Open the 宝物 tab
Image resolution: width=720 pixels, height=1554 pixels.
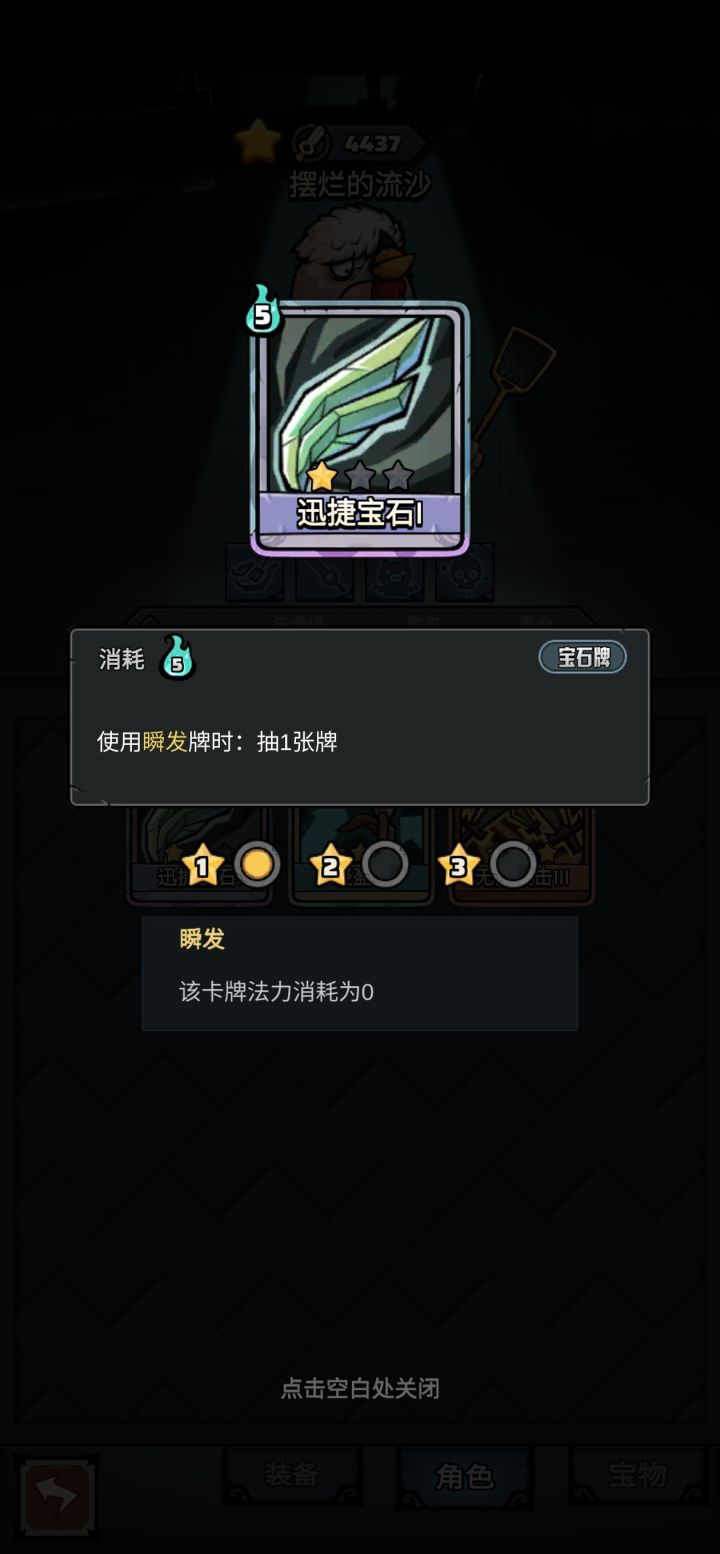(x=638, y=1475)
